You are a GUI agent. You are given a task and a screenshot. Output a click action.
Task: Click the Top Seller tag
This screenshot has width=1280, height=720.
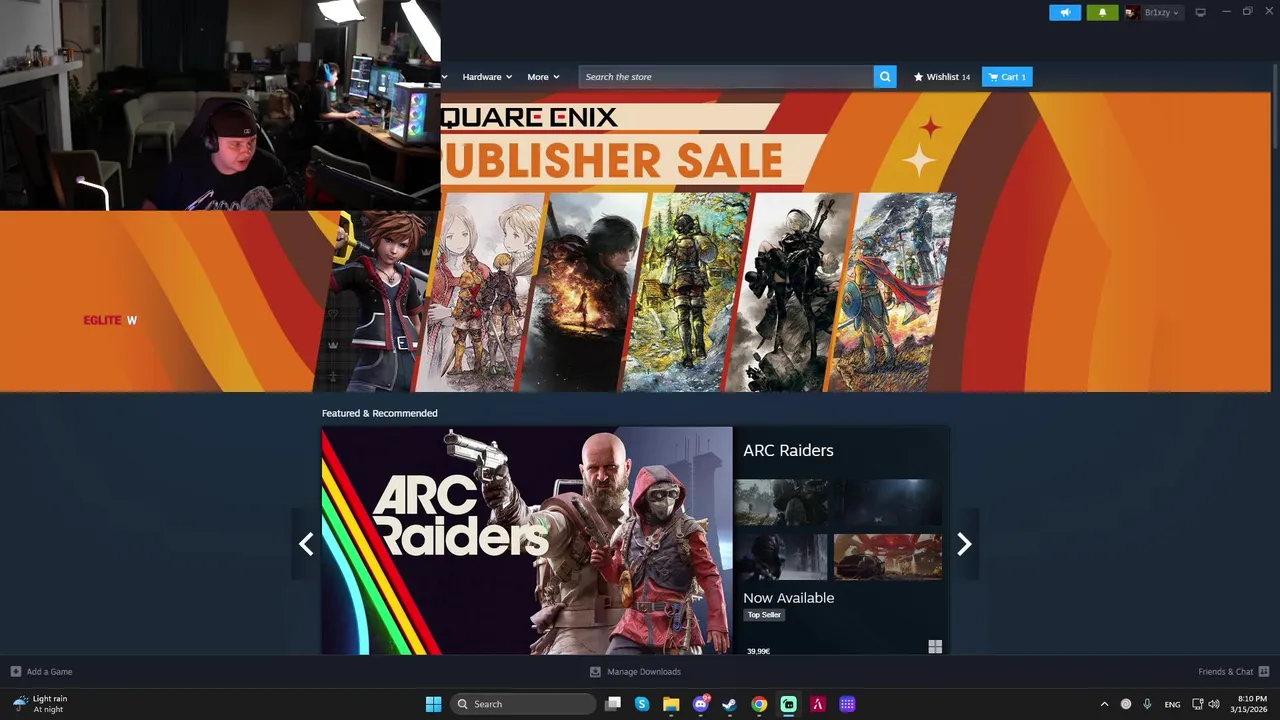pyautogui.click(x=764, y=615)
